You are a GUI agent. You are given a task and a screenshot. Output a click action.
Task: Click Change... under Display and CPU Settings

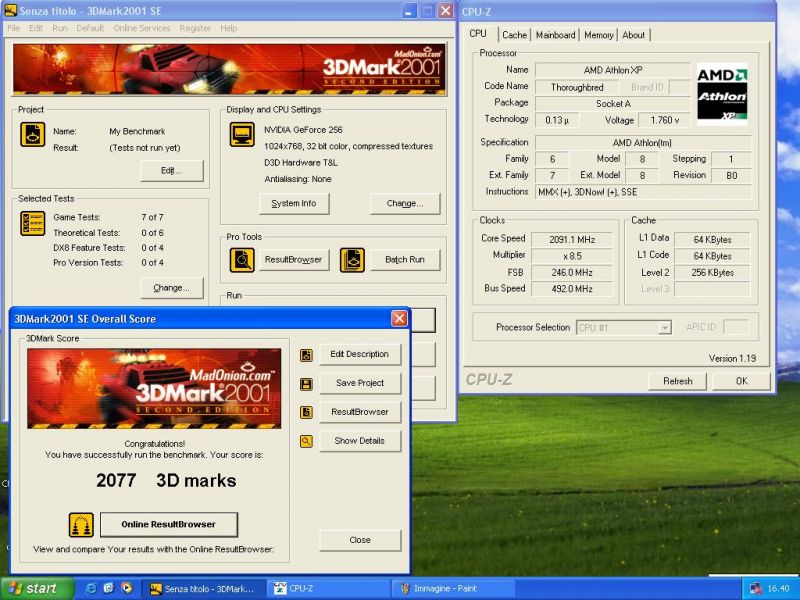pyautogui.click(x=405, y=204)
